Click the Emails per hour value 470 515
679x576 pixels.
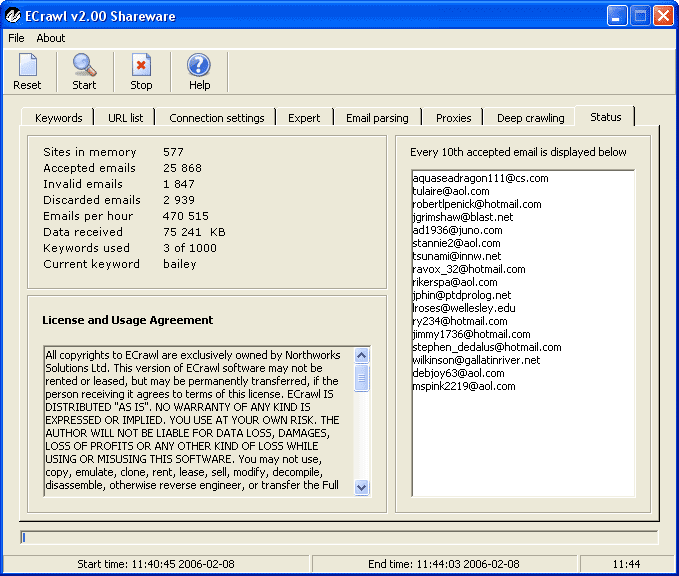tap(186, 216)
